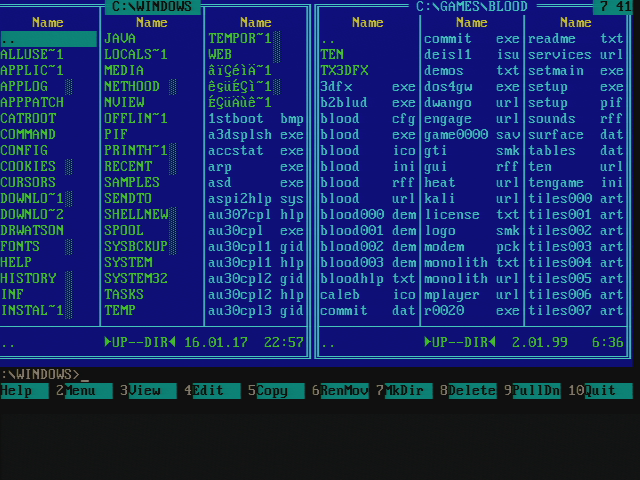Select the file tengame ini
The height and width of the screenshot is (480, 640).
(x=576, y=182)
